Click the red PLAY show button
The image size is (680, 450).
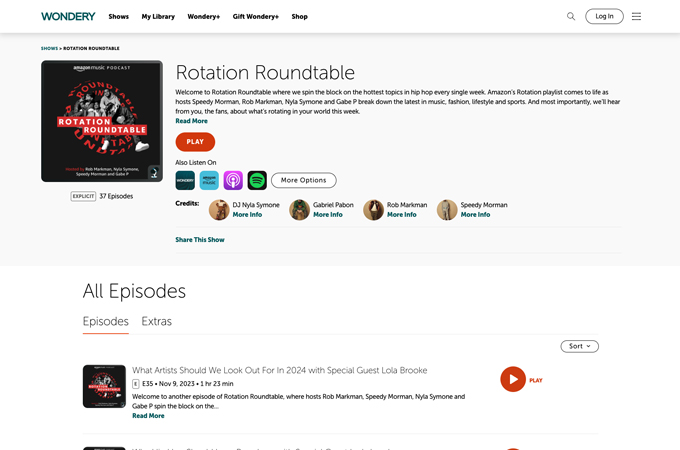click(x=195, y=142)
